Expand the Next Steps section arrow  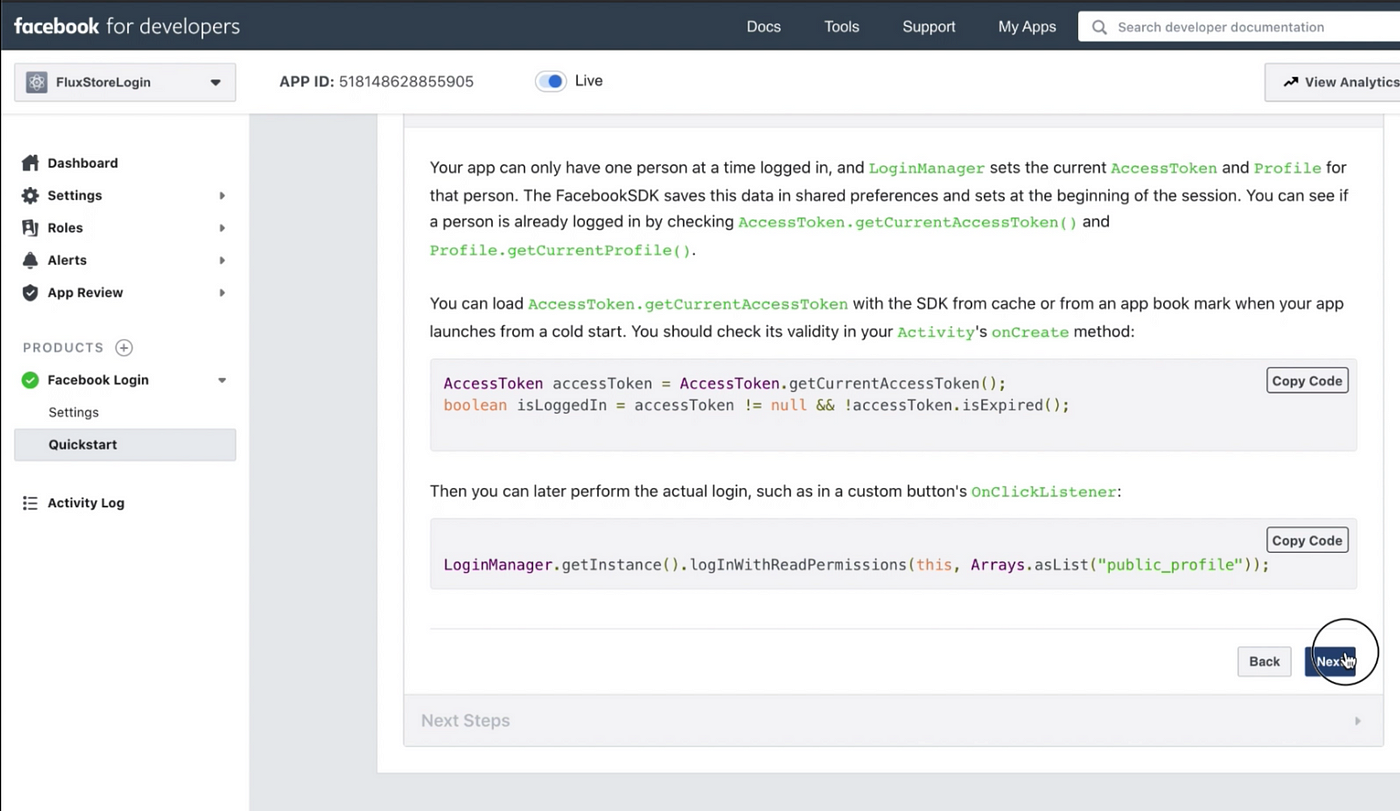point(1357,720)
